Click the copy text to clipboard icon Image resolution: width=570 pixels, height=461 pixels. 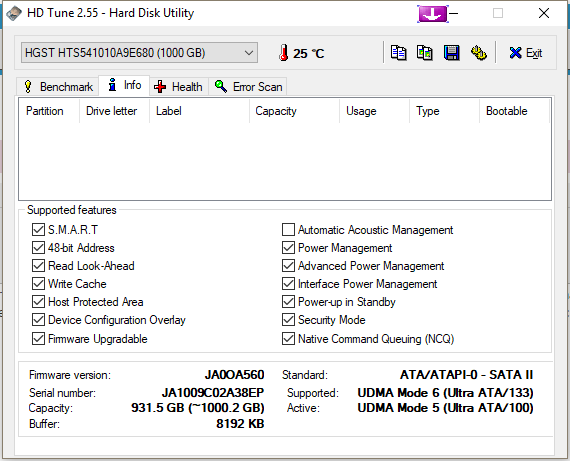coord(398,53)
